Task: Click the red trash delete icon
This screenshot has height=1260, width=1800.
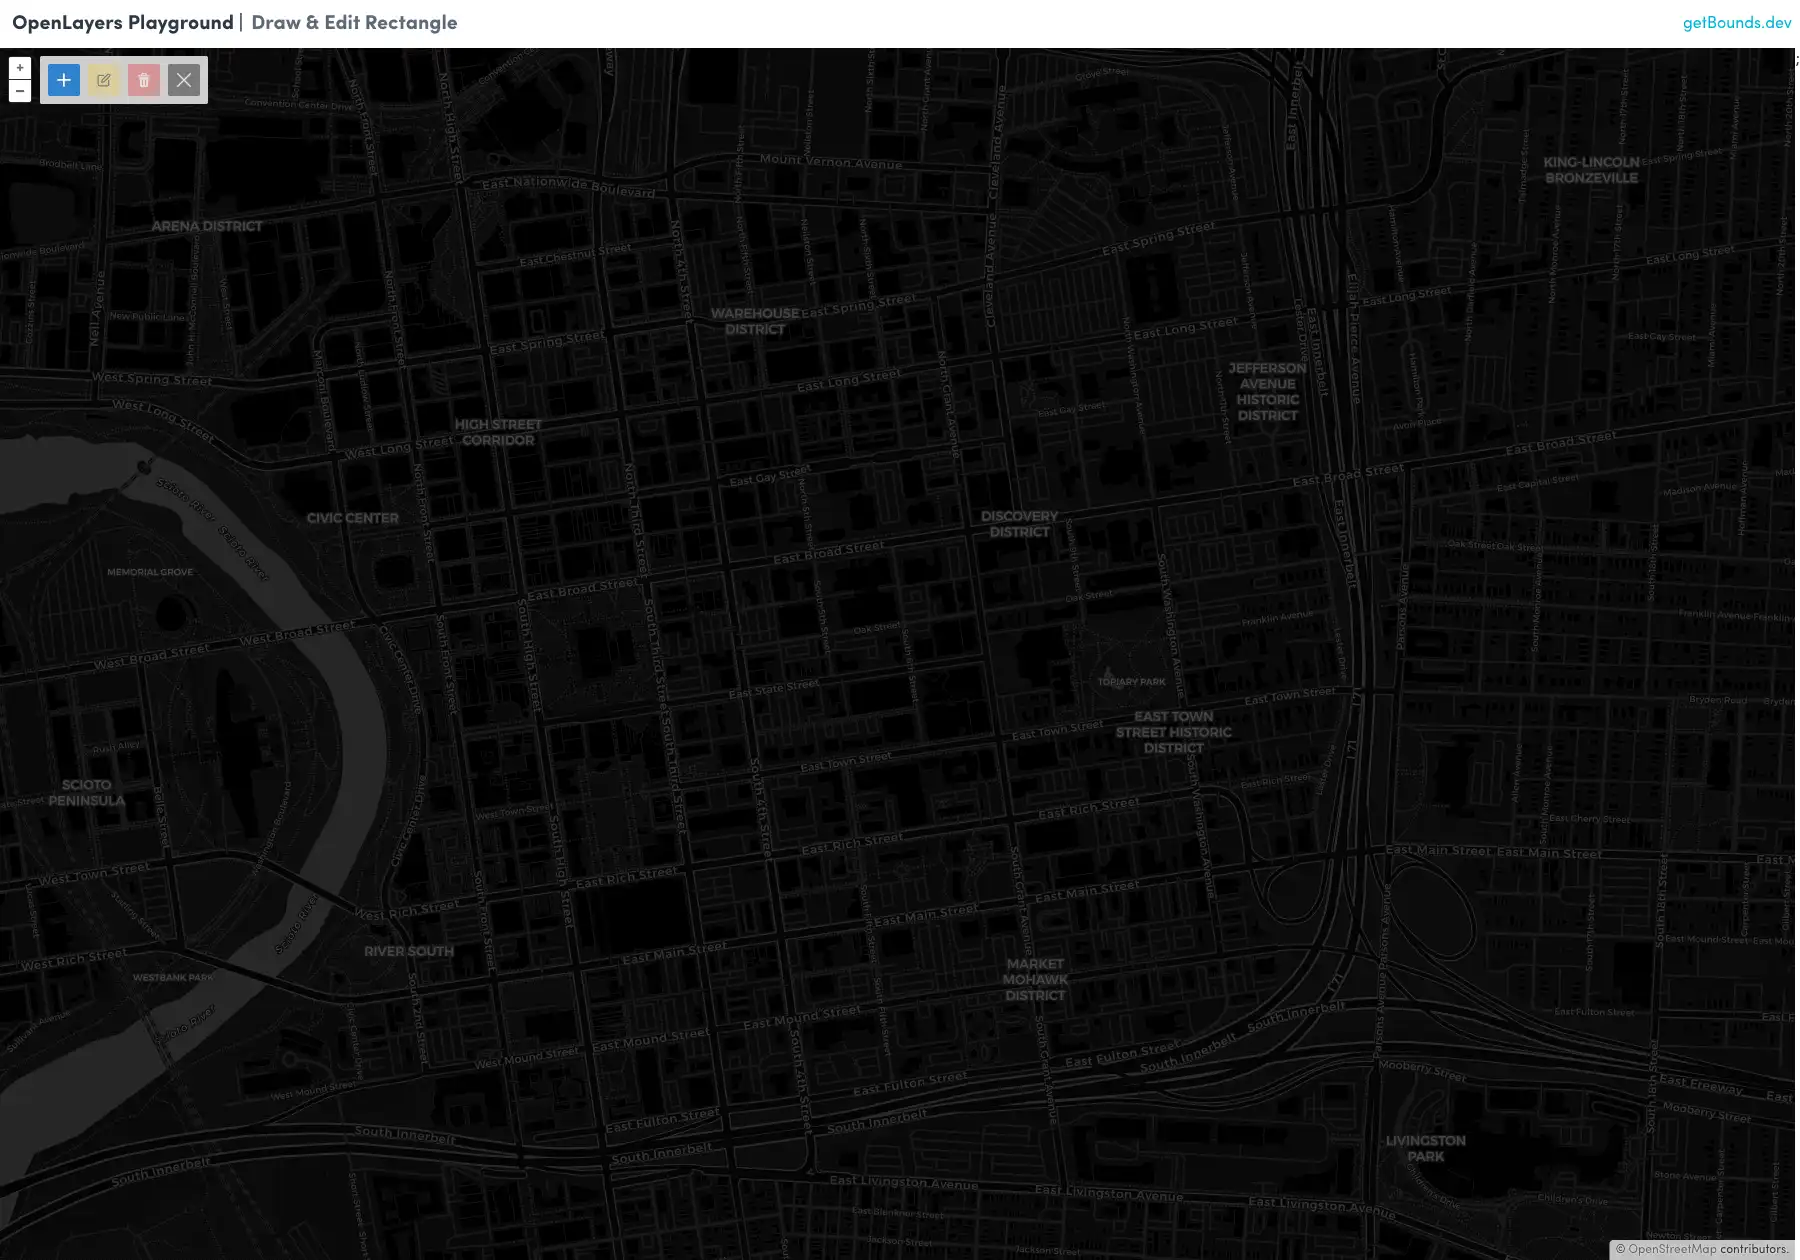Action: coord(144,80)
